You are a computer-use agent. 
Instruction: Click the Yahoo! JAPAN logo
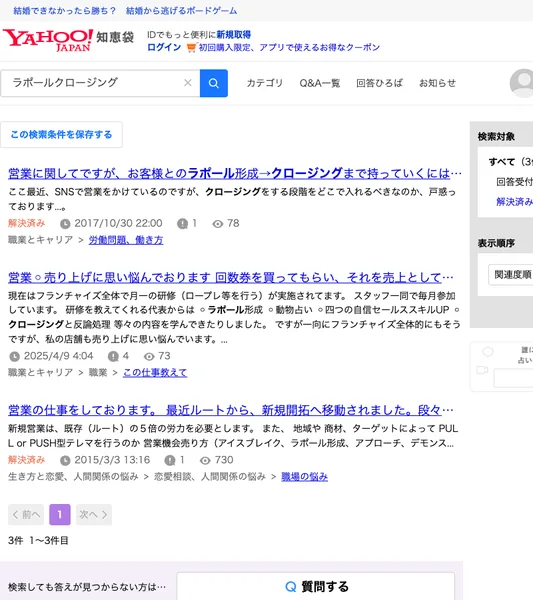47,40
